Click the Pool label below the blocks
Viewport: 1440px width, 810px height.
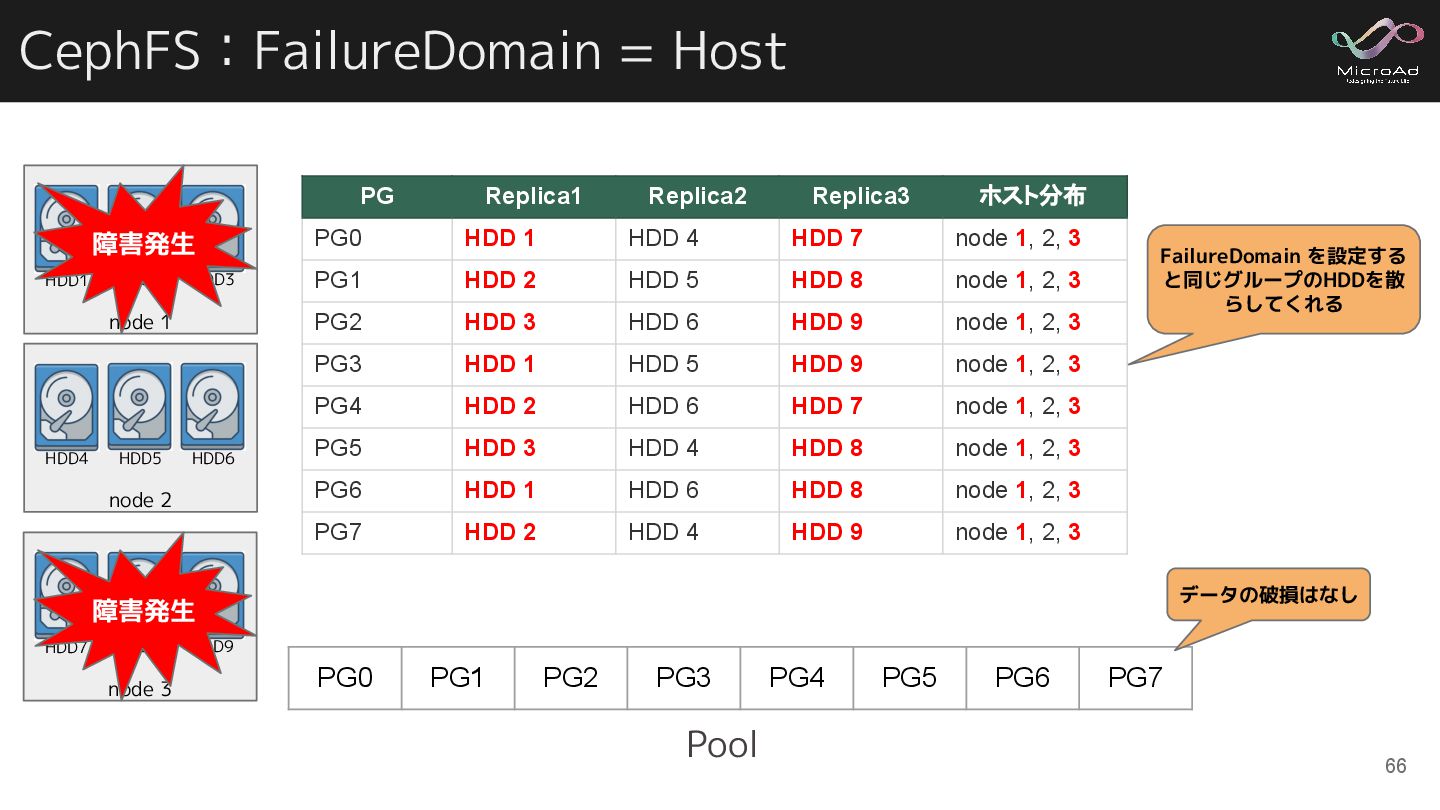721,745
